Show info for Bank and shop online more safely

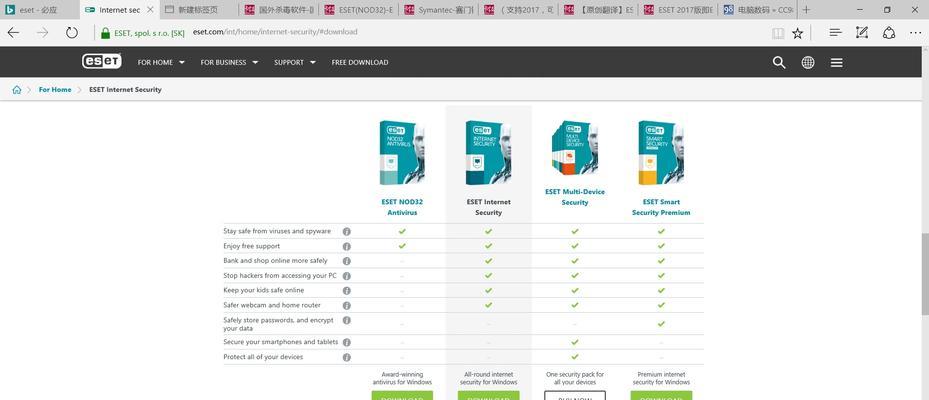click(347, 261)
